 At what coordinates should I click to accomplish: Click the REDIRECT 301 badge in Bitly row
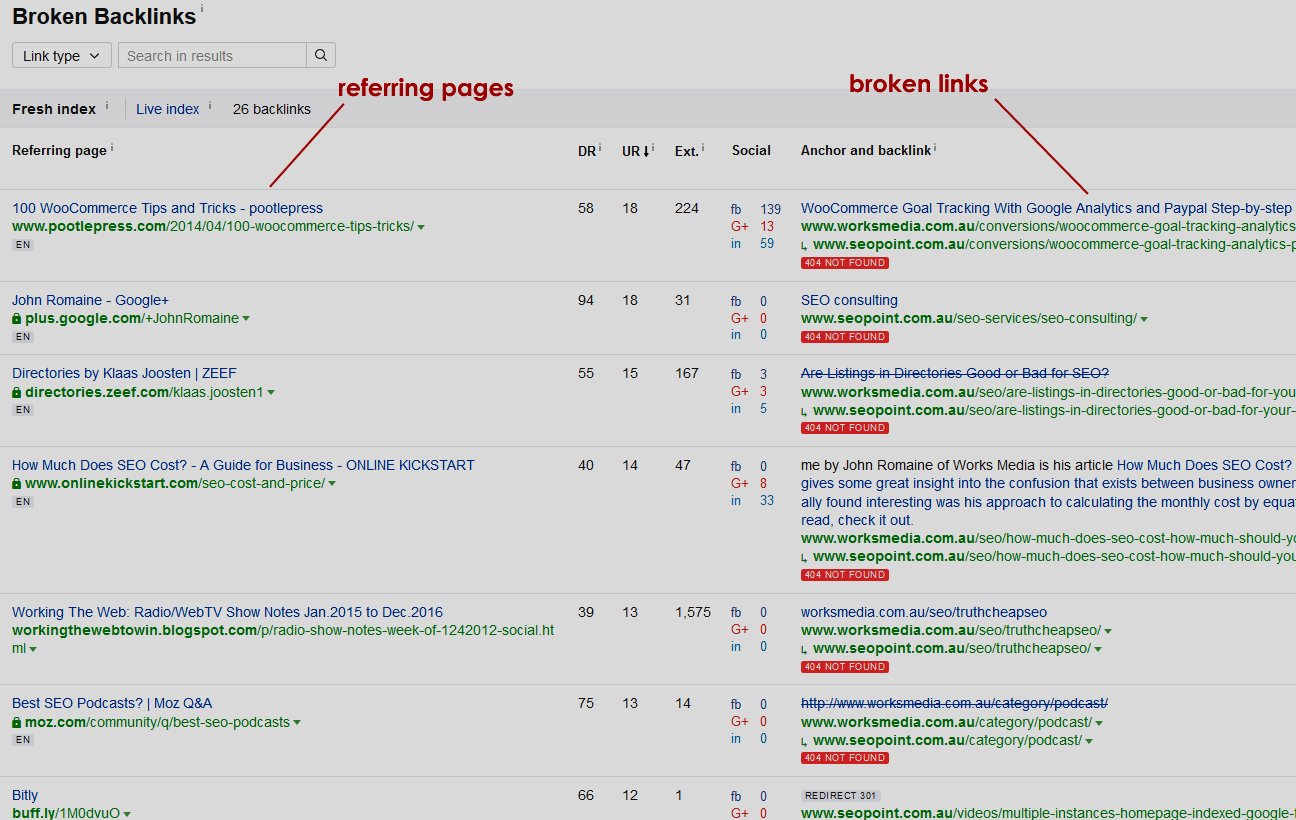(841, 796)
